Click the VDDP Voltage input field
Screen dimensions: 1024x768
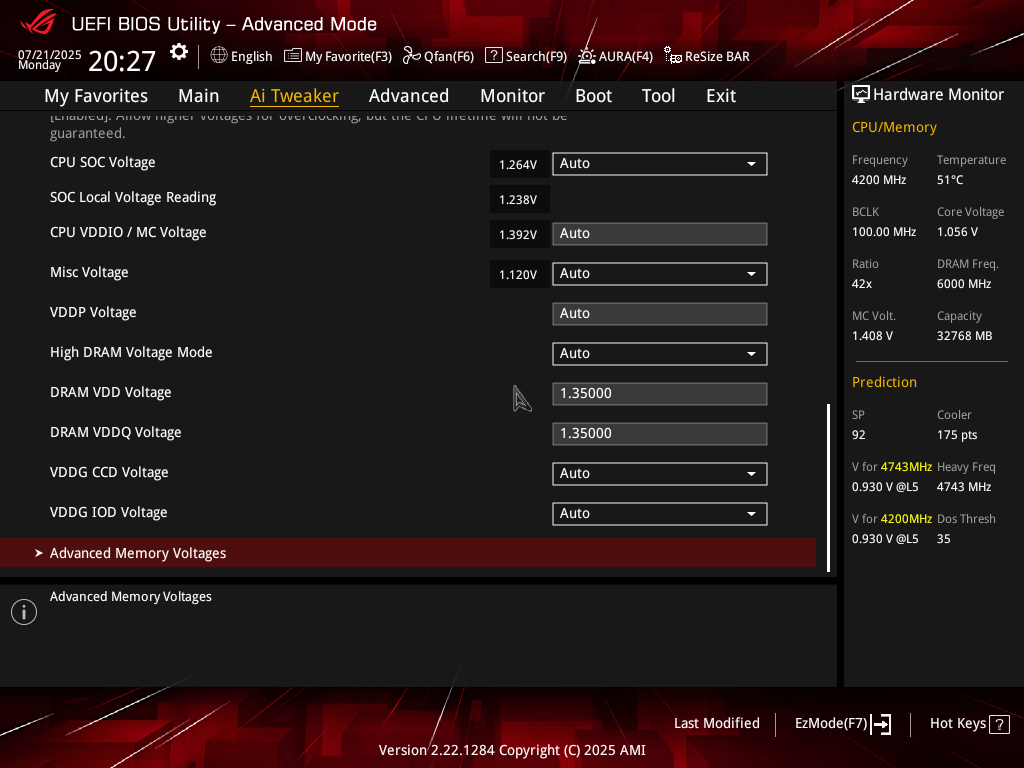coord(660,314)
